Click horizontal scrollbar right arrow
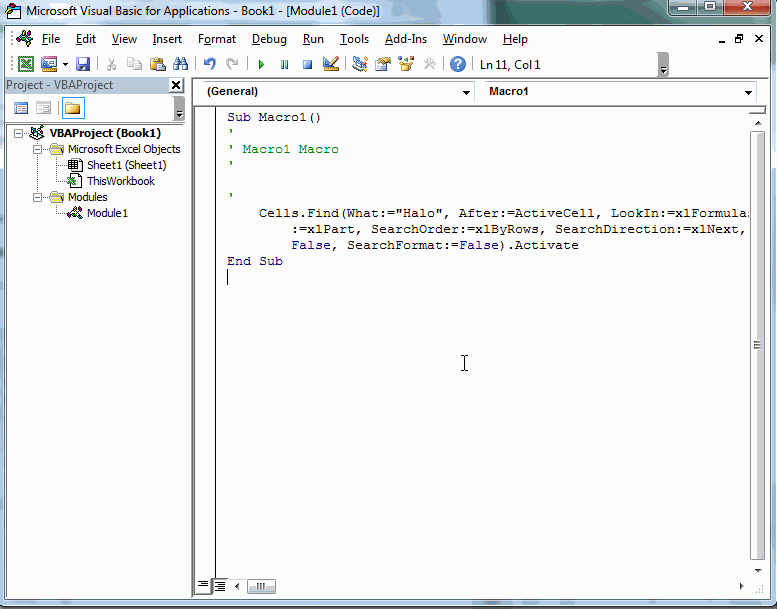Viewport: 777px width, 609px height. pyautogui.click(x=741, y=586)
